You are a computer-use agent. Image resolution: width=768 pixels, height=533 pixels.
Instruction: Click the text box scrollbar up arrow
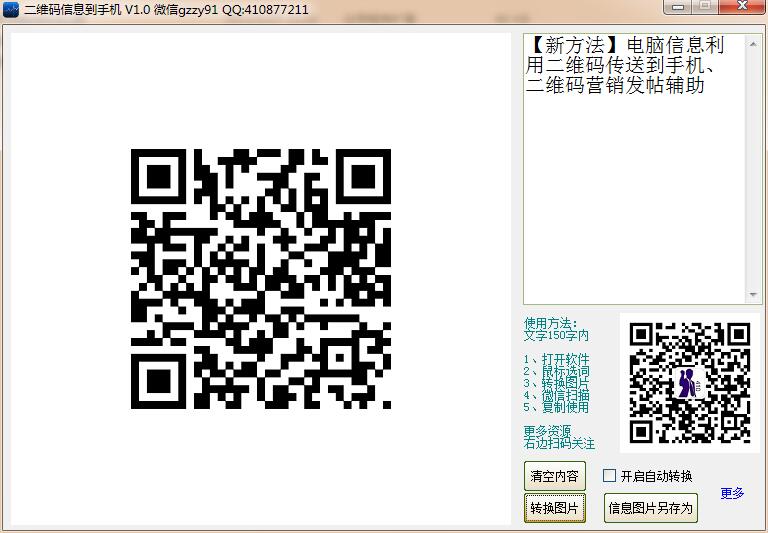[x=753, y=44]
